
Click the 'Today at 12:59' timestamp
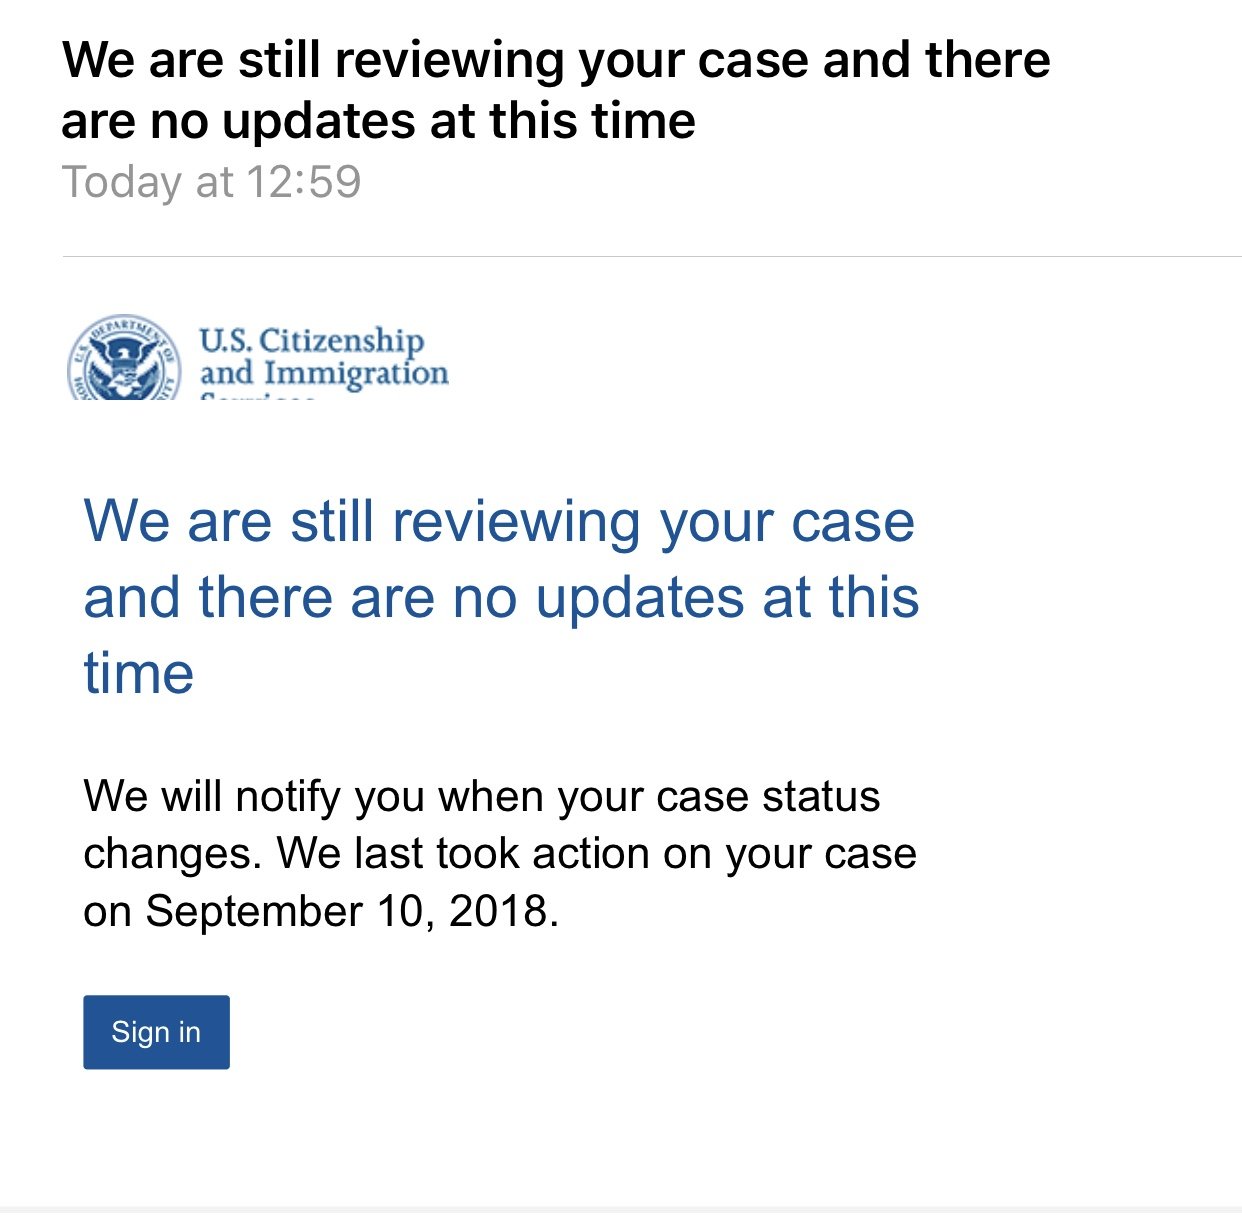click(x=211, y=182)
